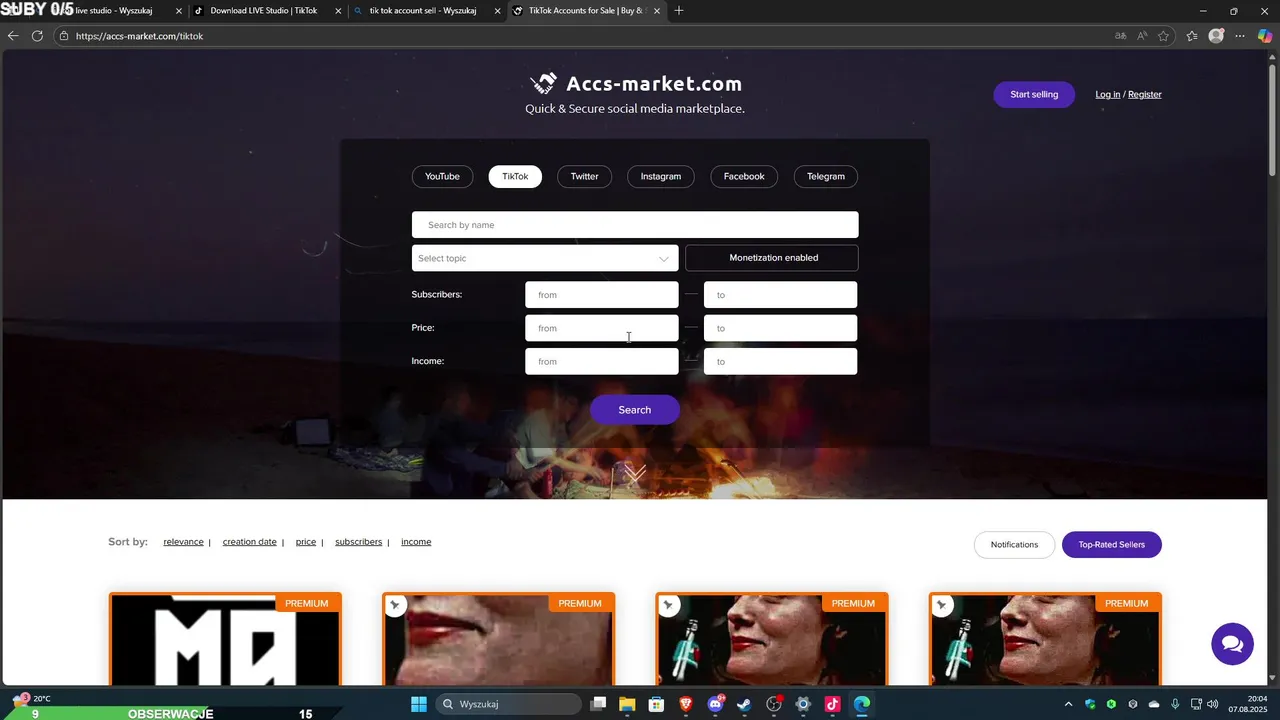Select the TikTok platform tab
Viewport: 1280px width, 720px height.
tap(515, 176)
